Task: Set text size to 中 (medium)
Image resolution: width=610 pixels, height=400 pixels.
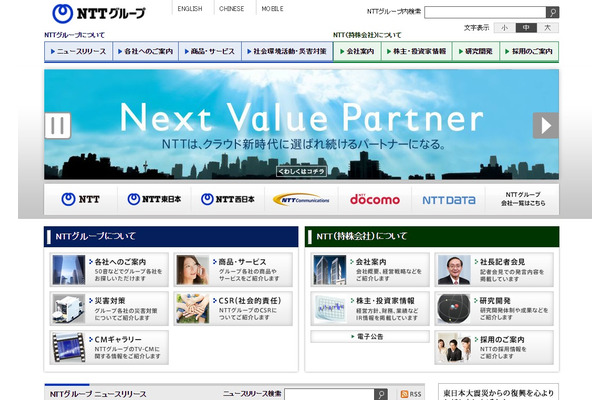Action: tap(526, 28)
